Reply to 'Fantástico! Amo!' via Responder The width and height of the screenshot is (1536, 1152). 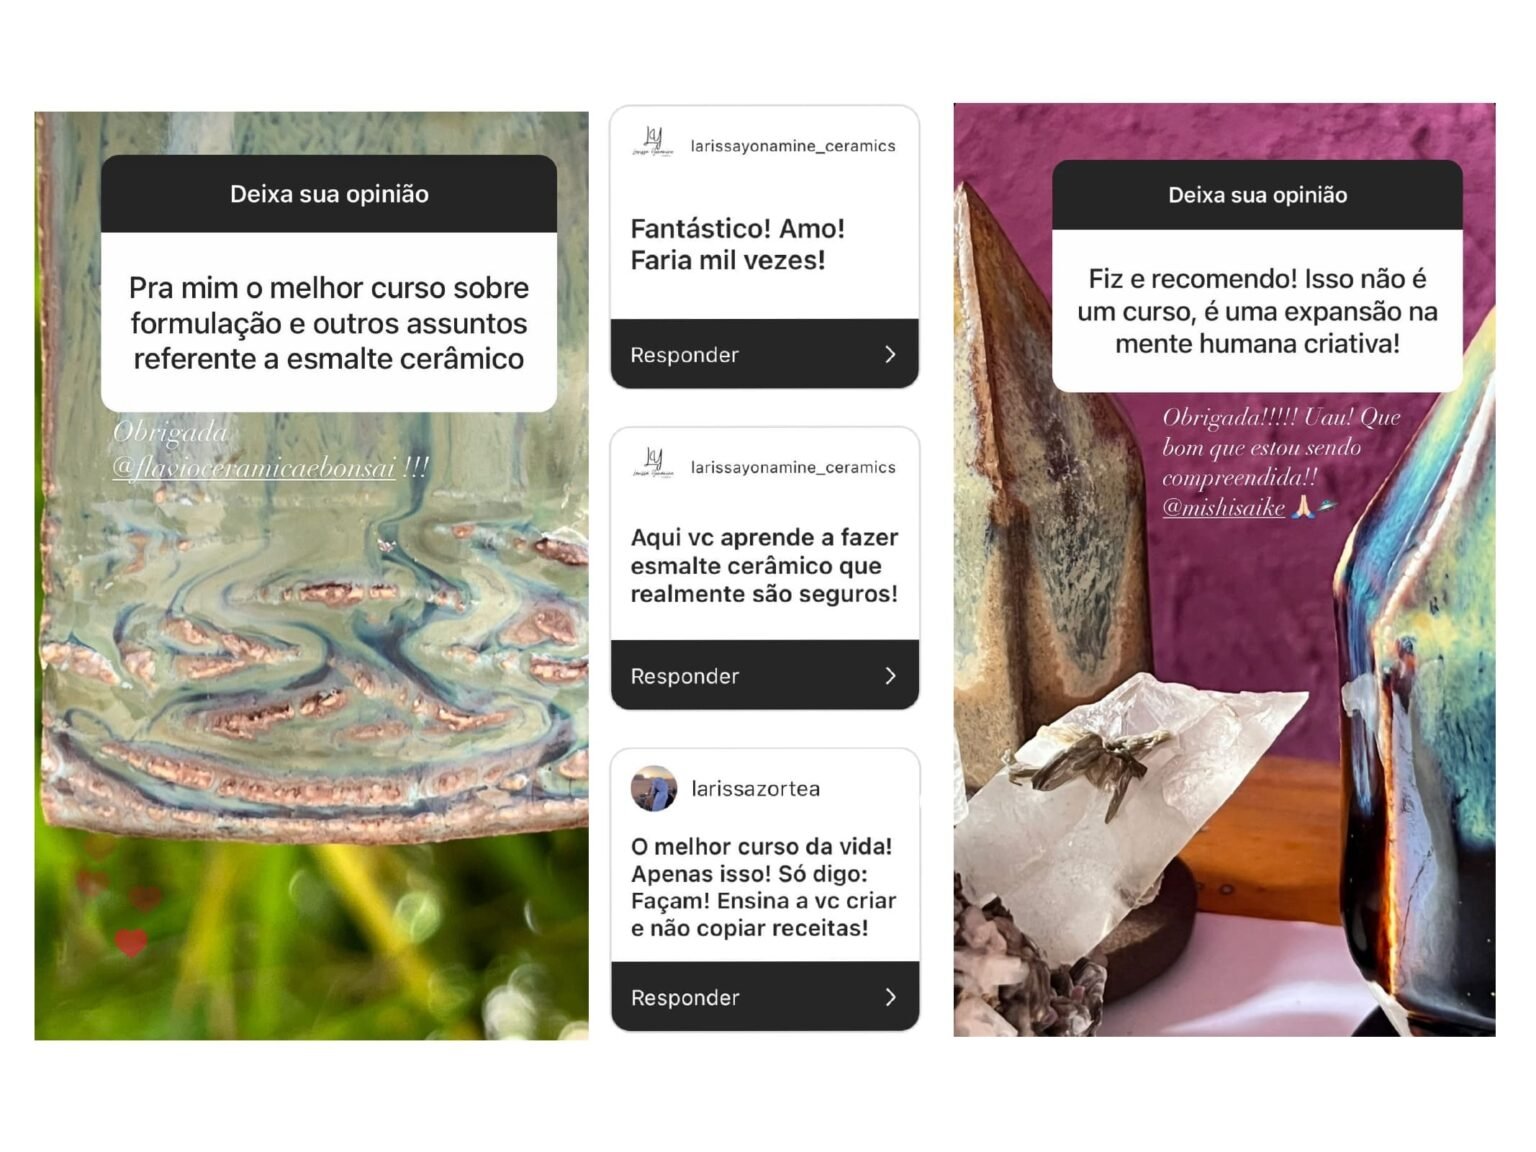(x=765, y=354)
